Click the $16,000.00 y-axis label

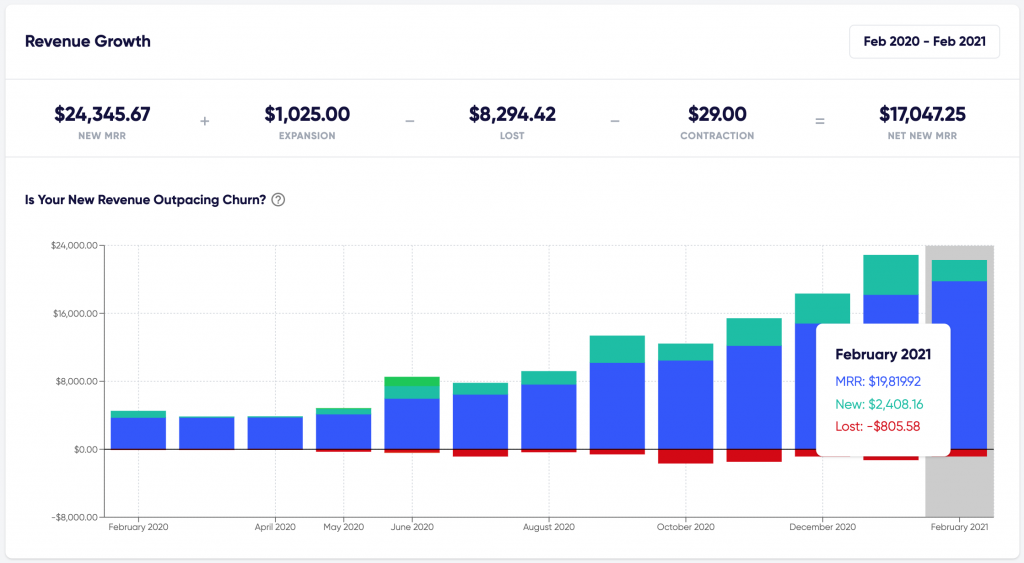click(75, 314)
